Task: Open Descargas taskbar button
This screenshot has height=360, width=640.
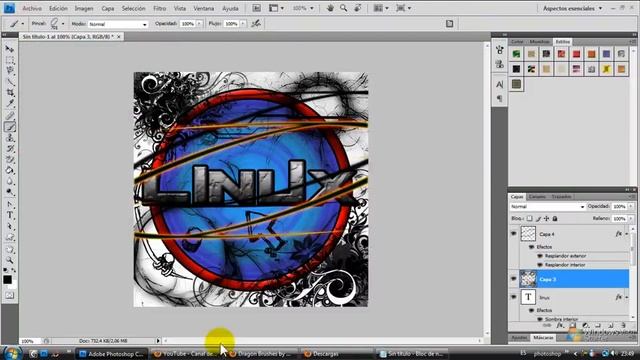Action: point(337,353)
